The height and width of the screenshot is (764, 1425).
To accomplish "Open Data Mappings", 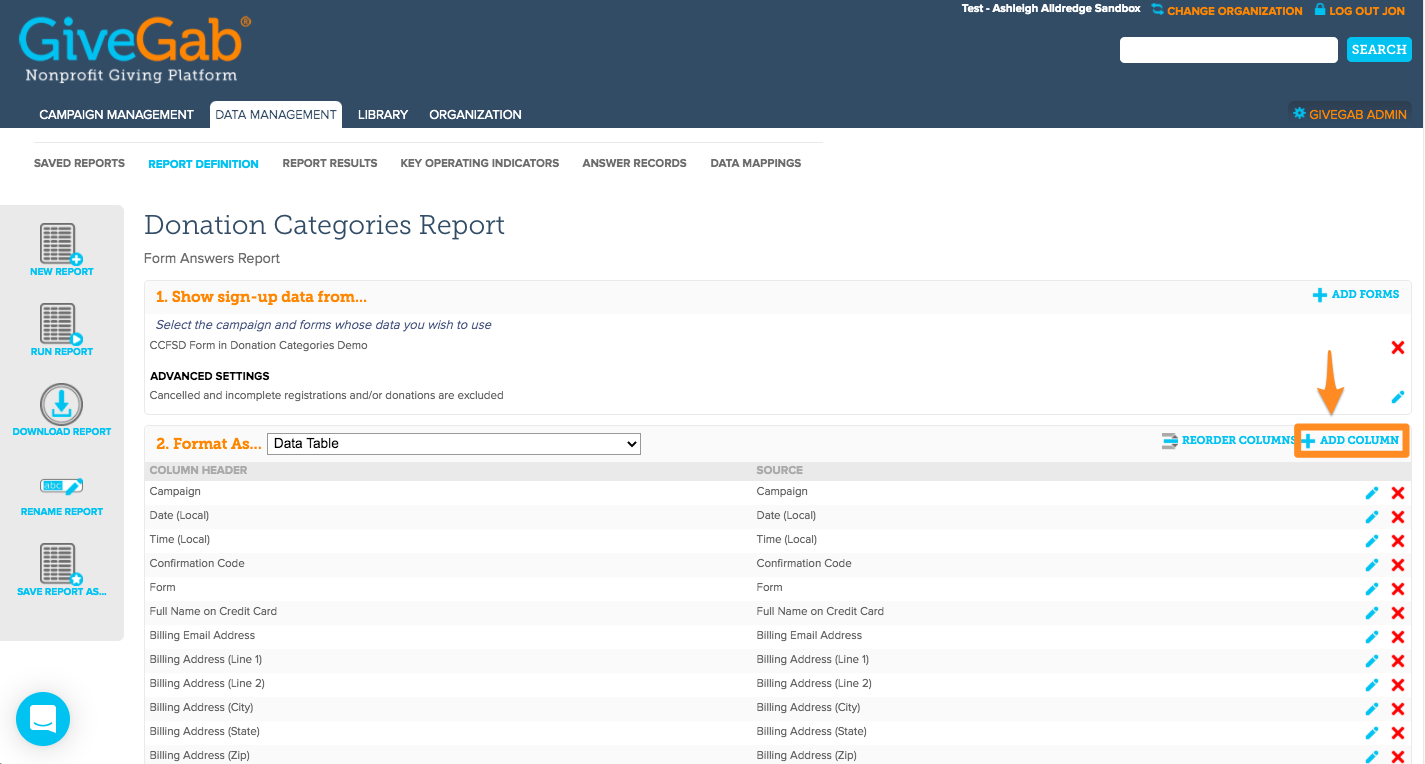I will [756, 163].
